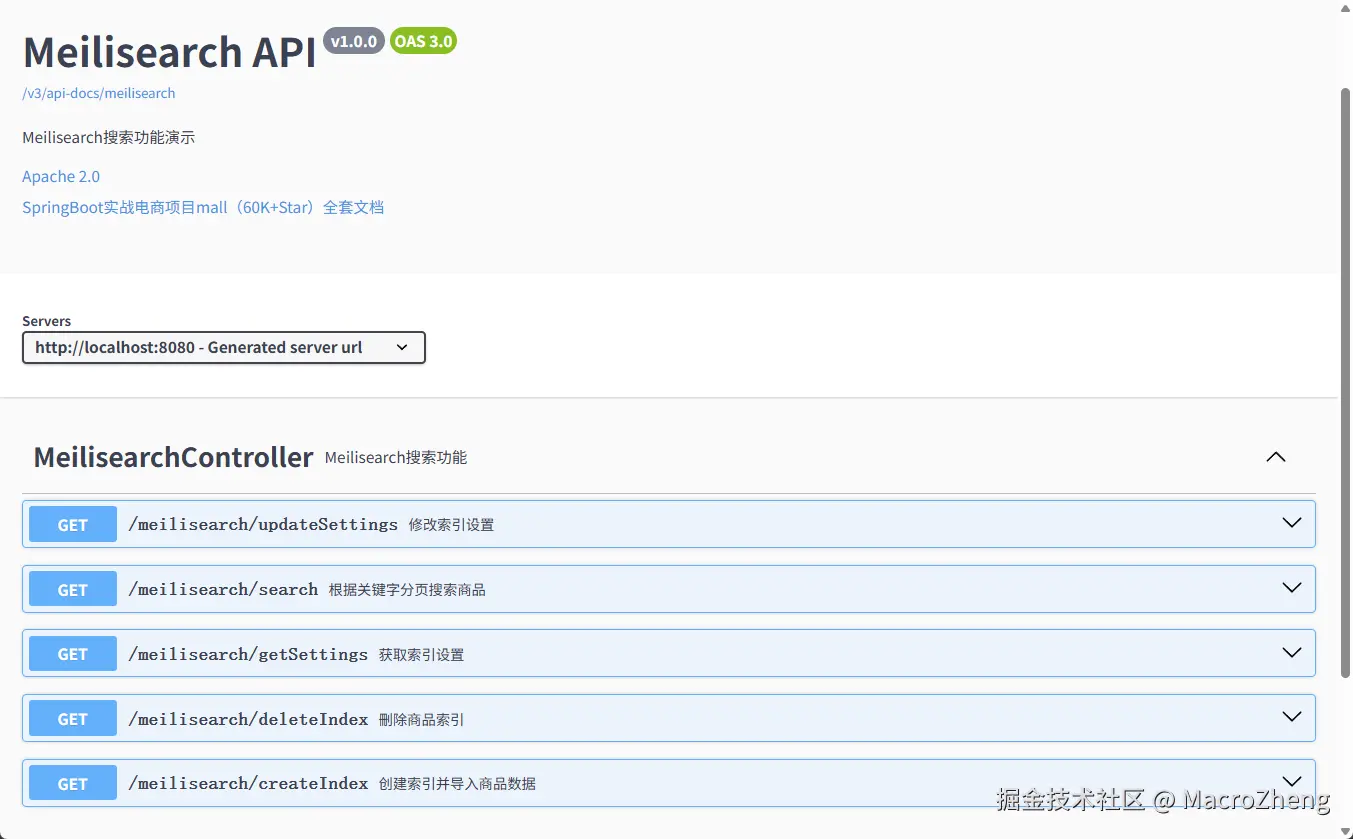The image size is (1353, 839).
Task: Click GET button for createIndex endpoint
Action: [73, 784]
